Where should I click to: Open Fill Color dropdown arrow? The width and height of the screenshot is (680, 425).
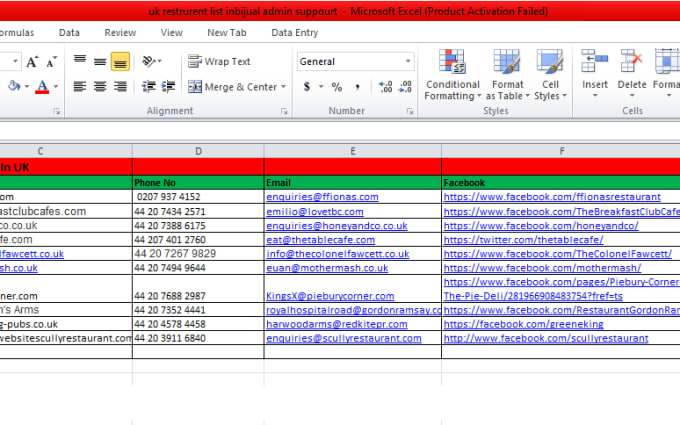coord(26,87)
